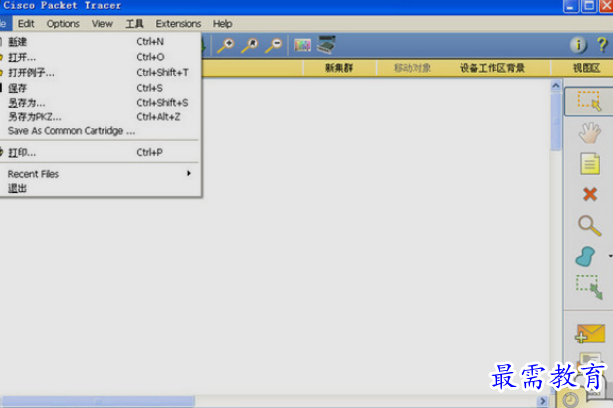Choose the red X Delete tool
Image resolution: width=613 pixels, height=408 pixels.
590,194
